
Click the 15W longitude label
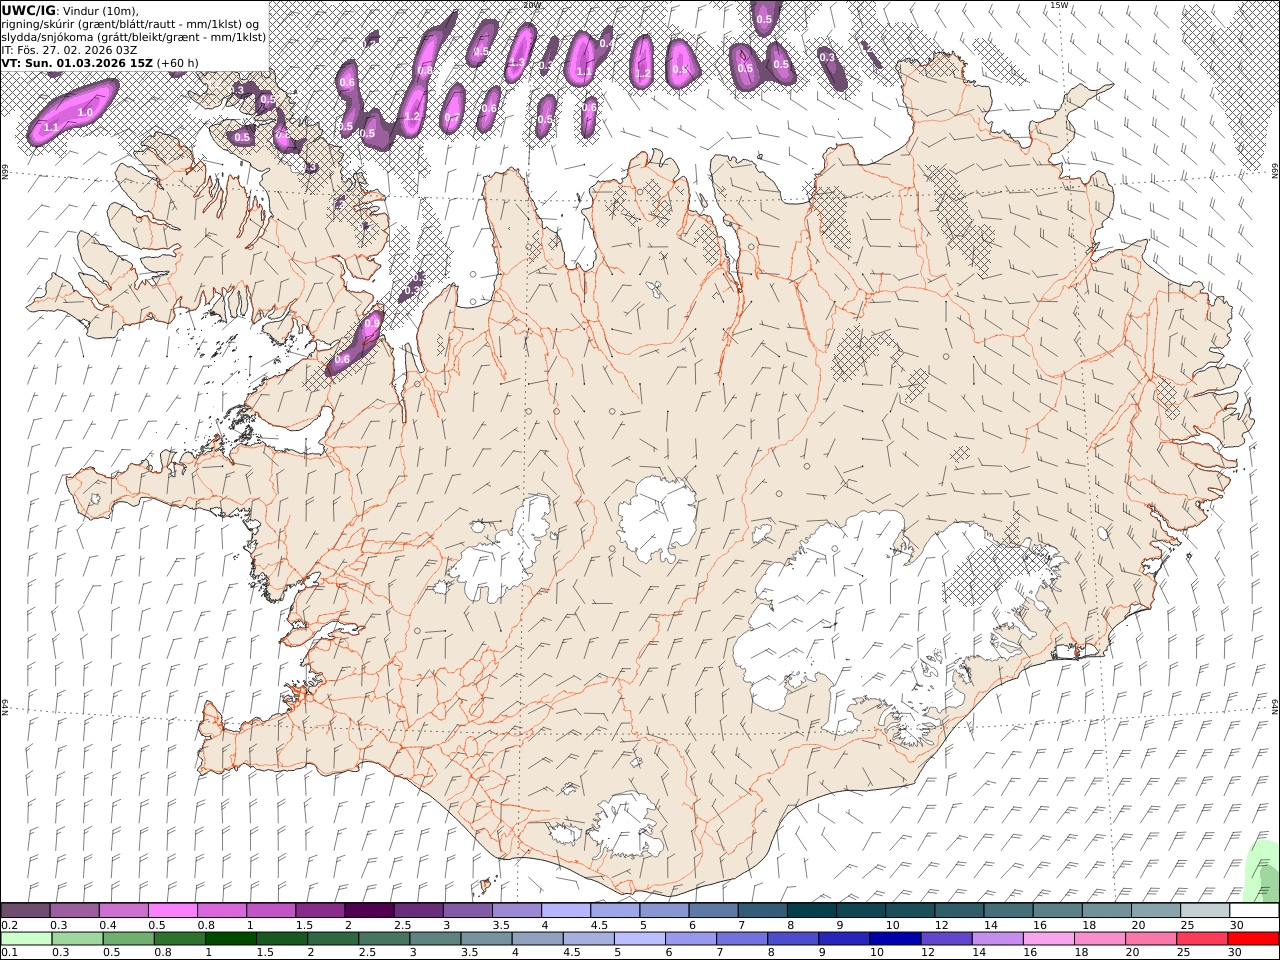tap(1058, 5)
